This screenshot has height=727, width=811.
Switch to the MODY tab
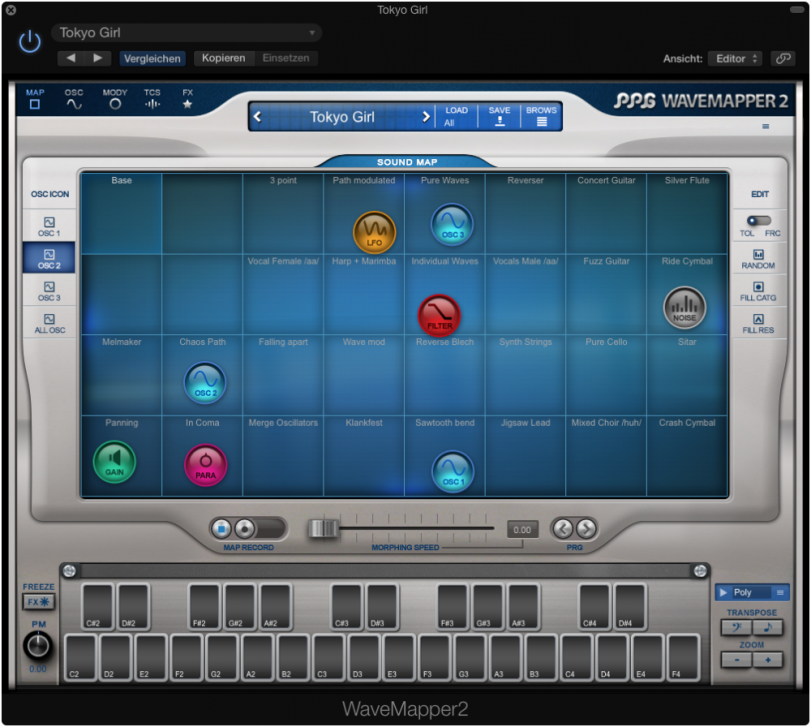[115, 99]
